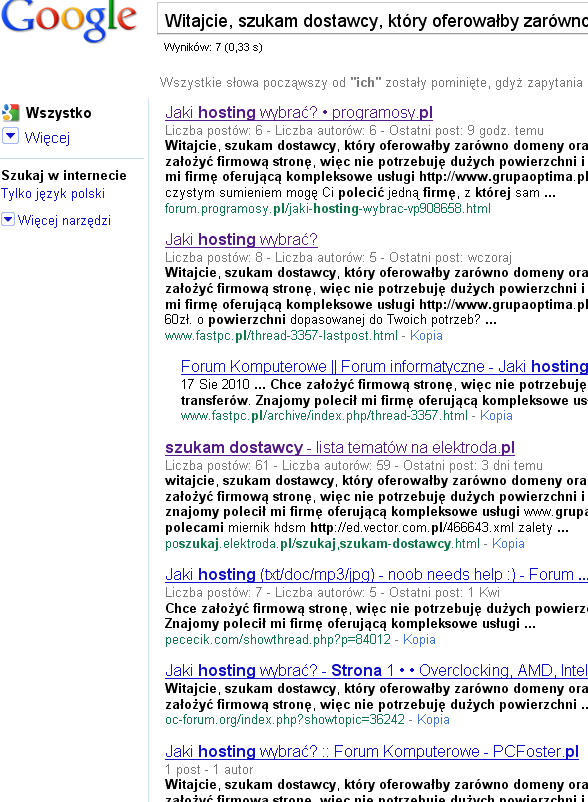This screenshot has height=802, width=588.
Task: Click the oc-forum.org/index.php?showtopic=36242 URL
Action: pos(285,719)
